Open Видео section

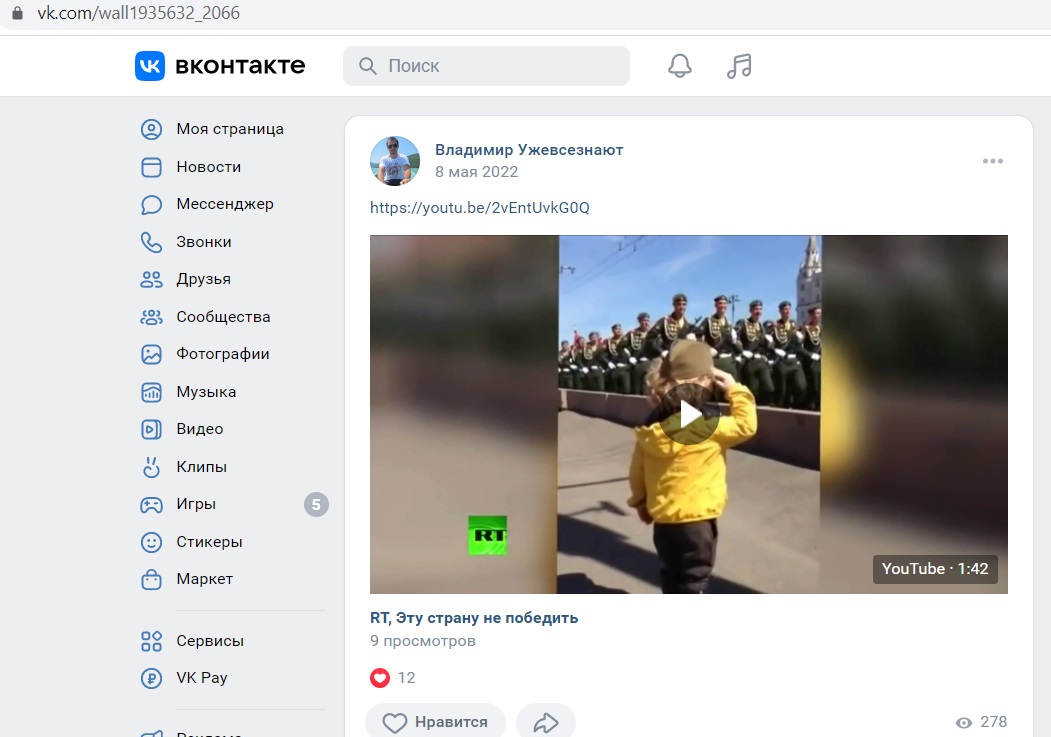point(200,429)
